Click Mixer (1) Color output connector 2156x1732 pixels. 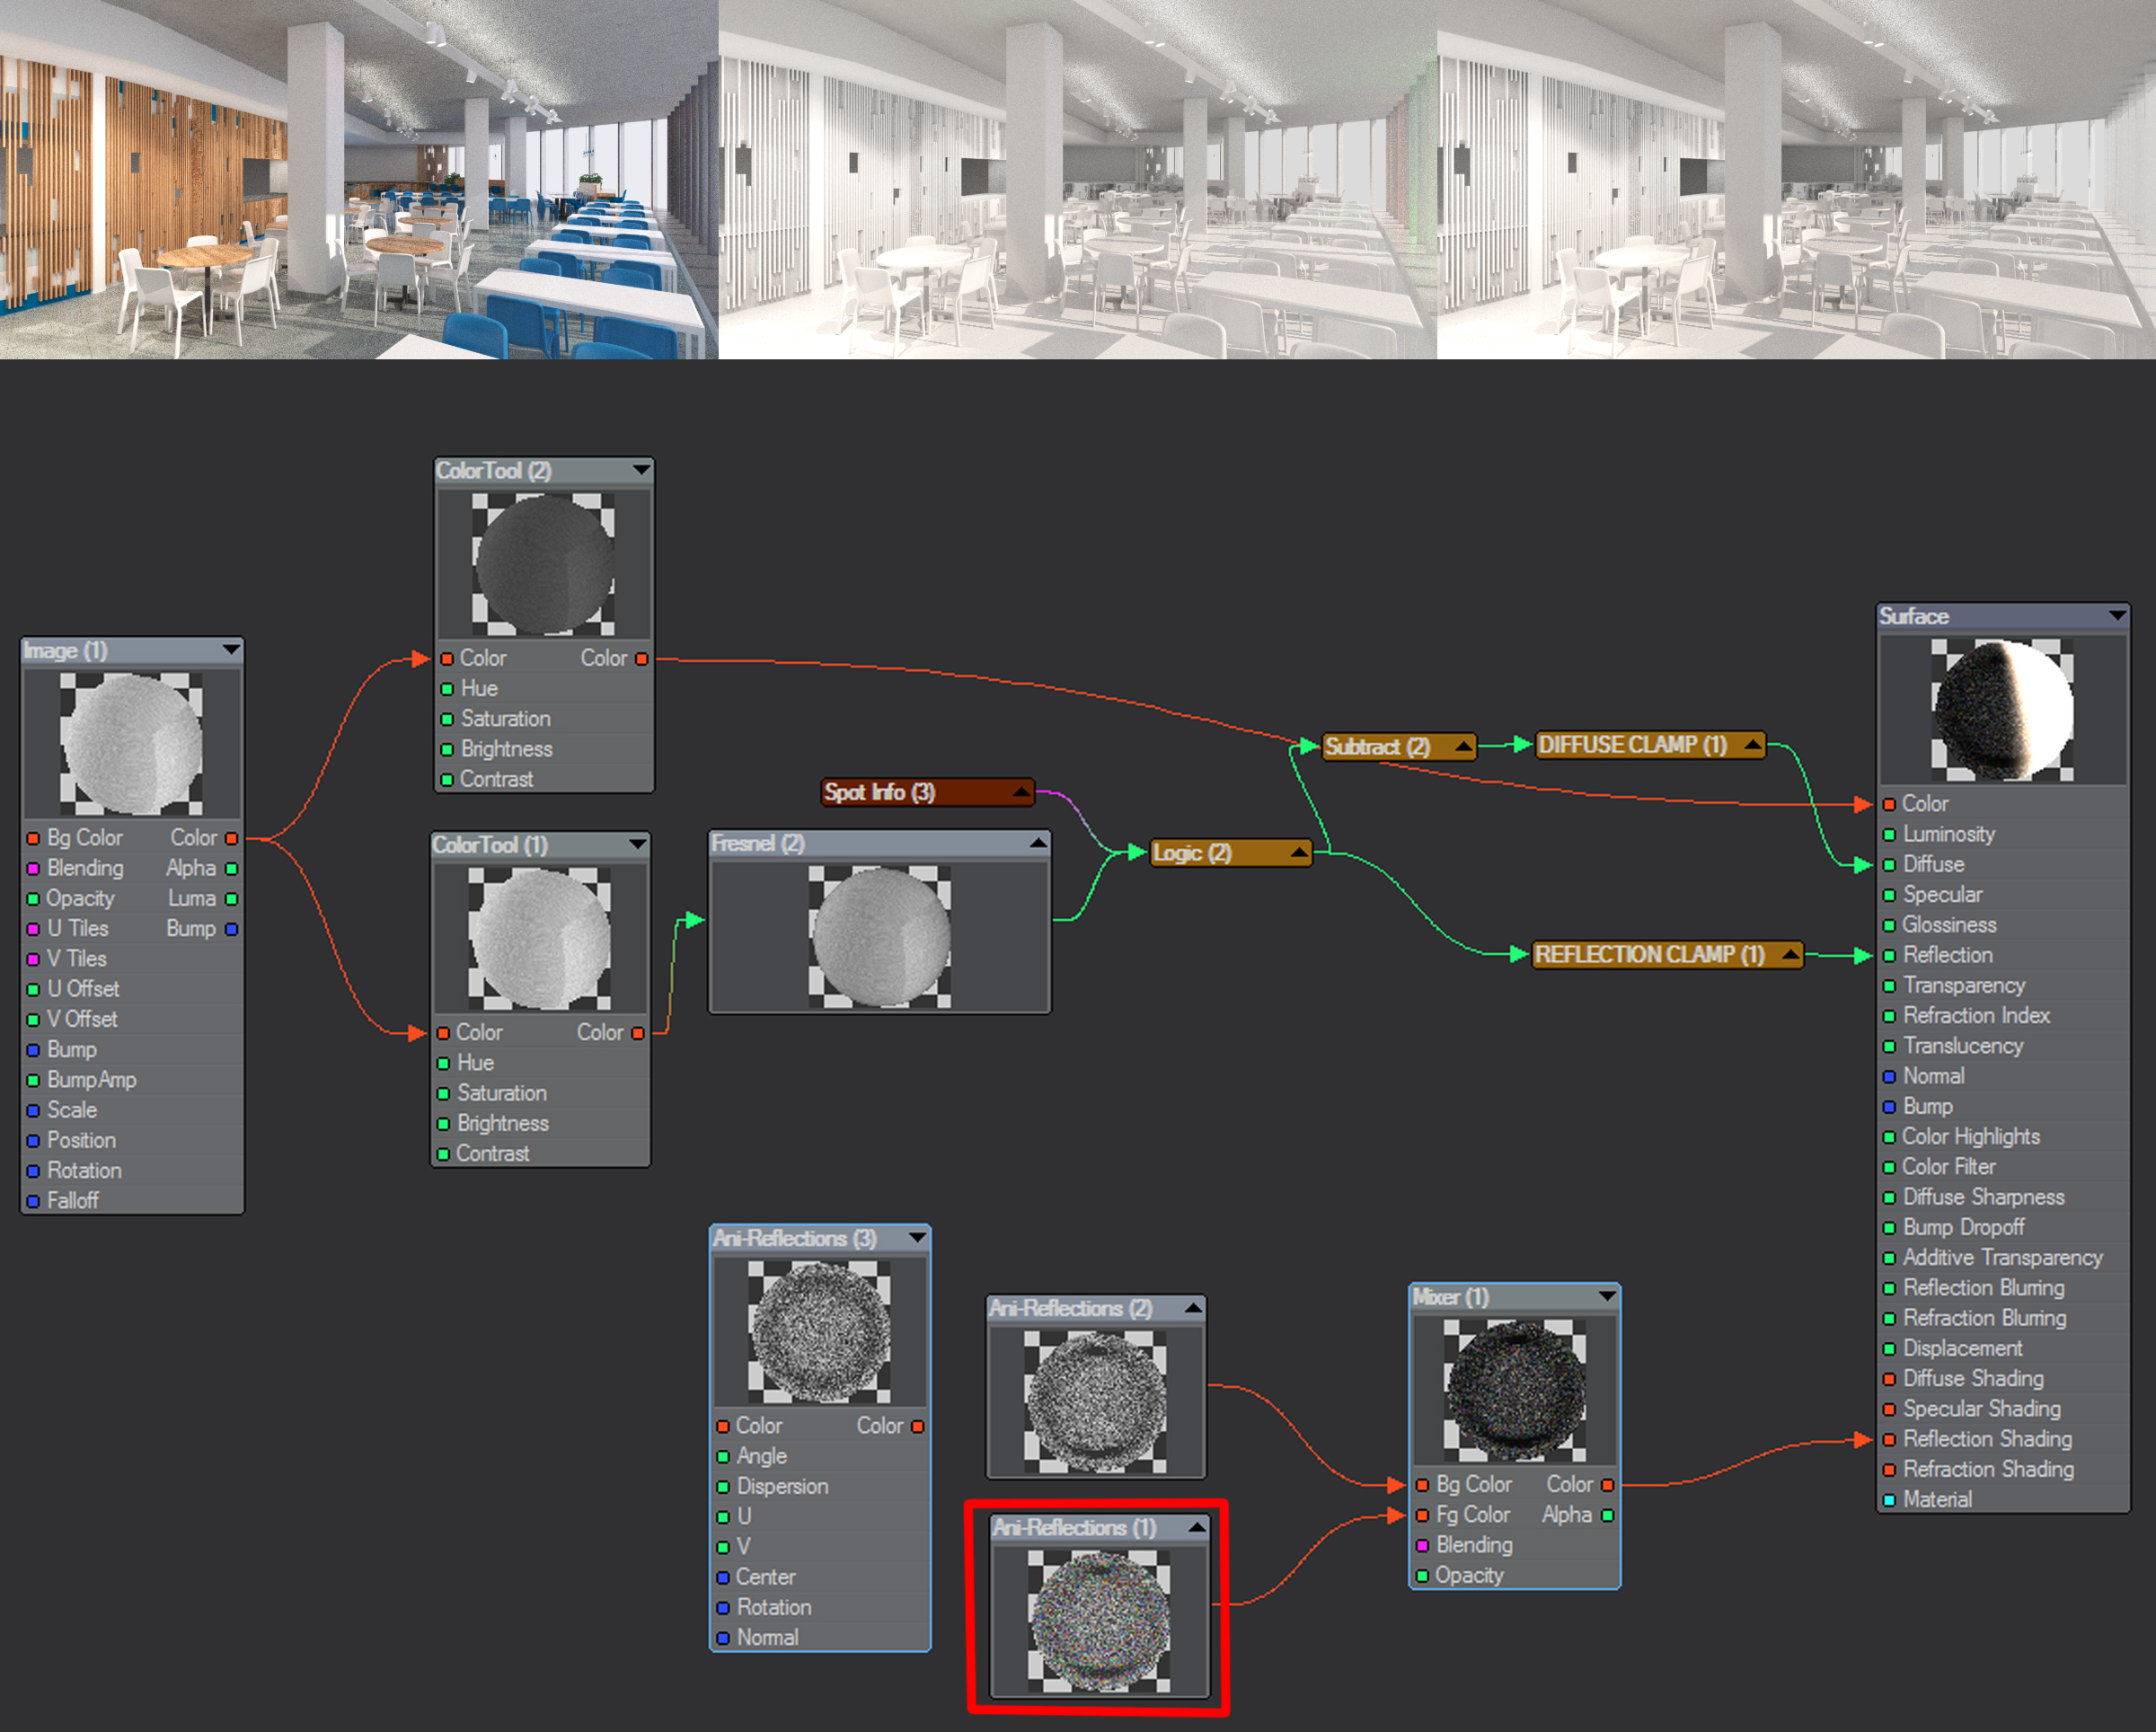tap(1607, 1485)
